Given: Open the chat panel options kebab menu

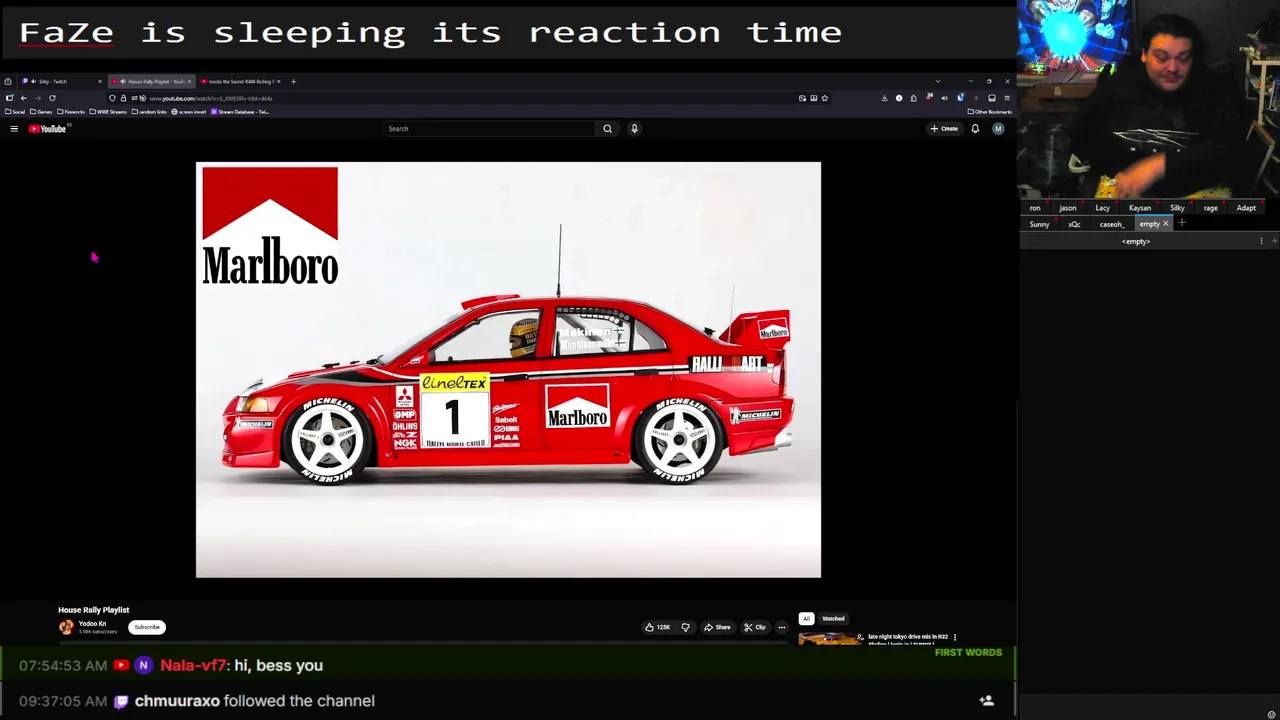Looking at the screenshot, I should click(1261, 241).
